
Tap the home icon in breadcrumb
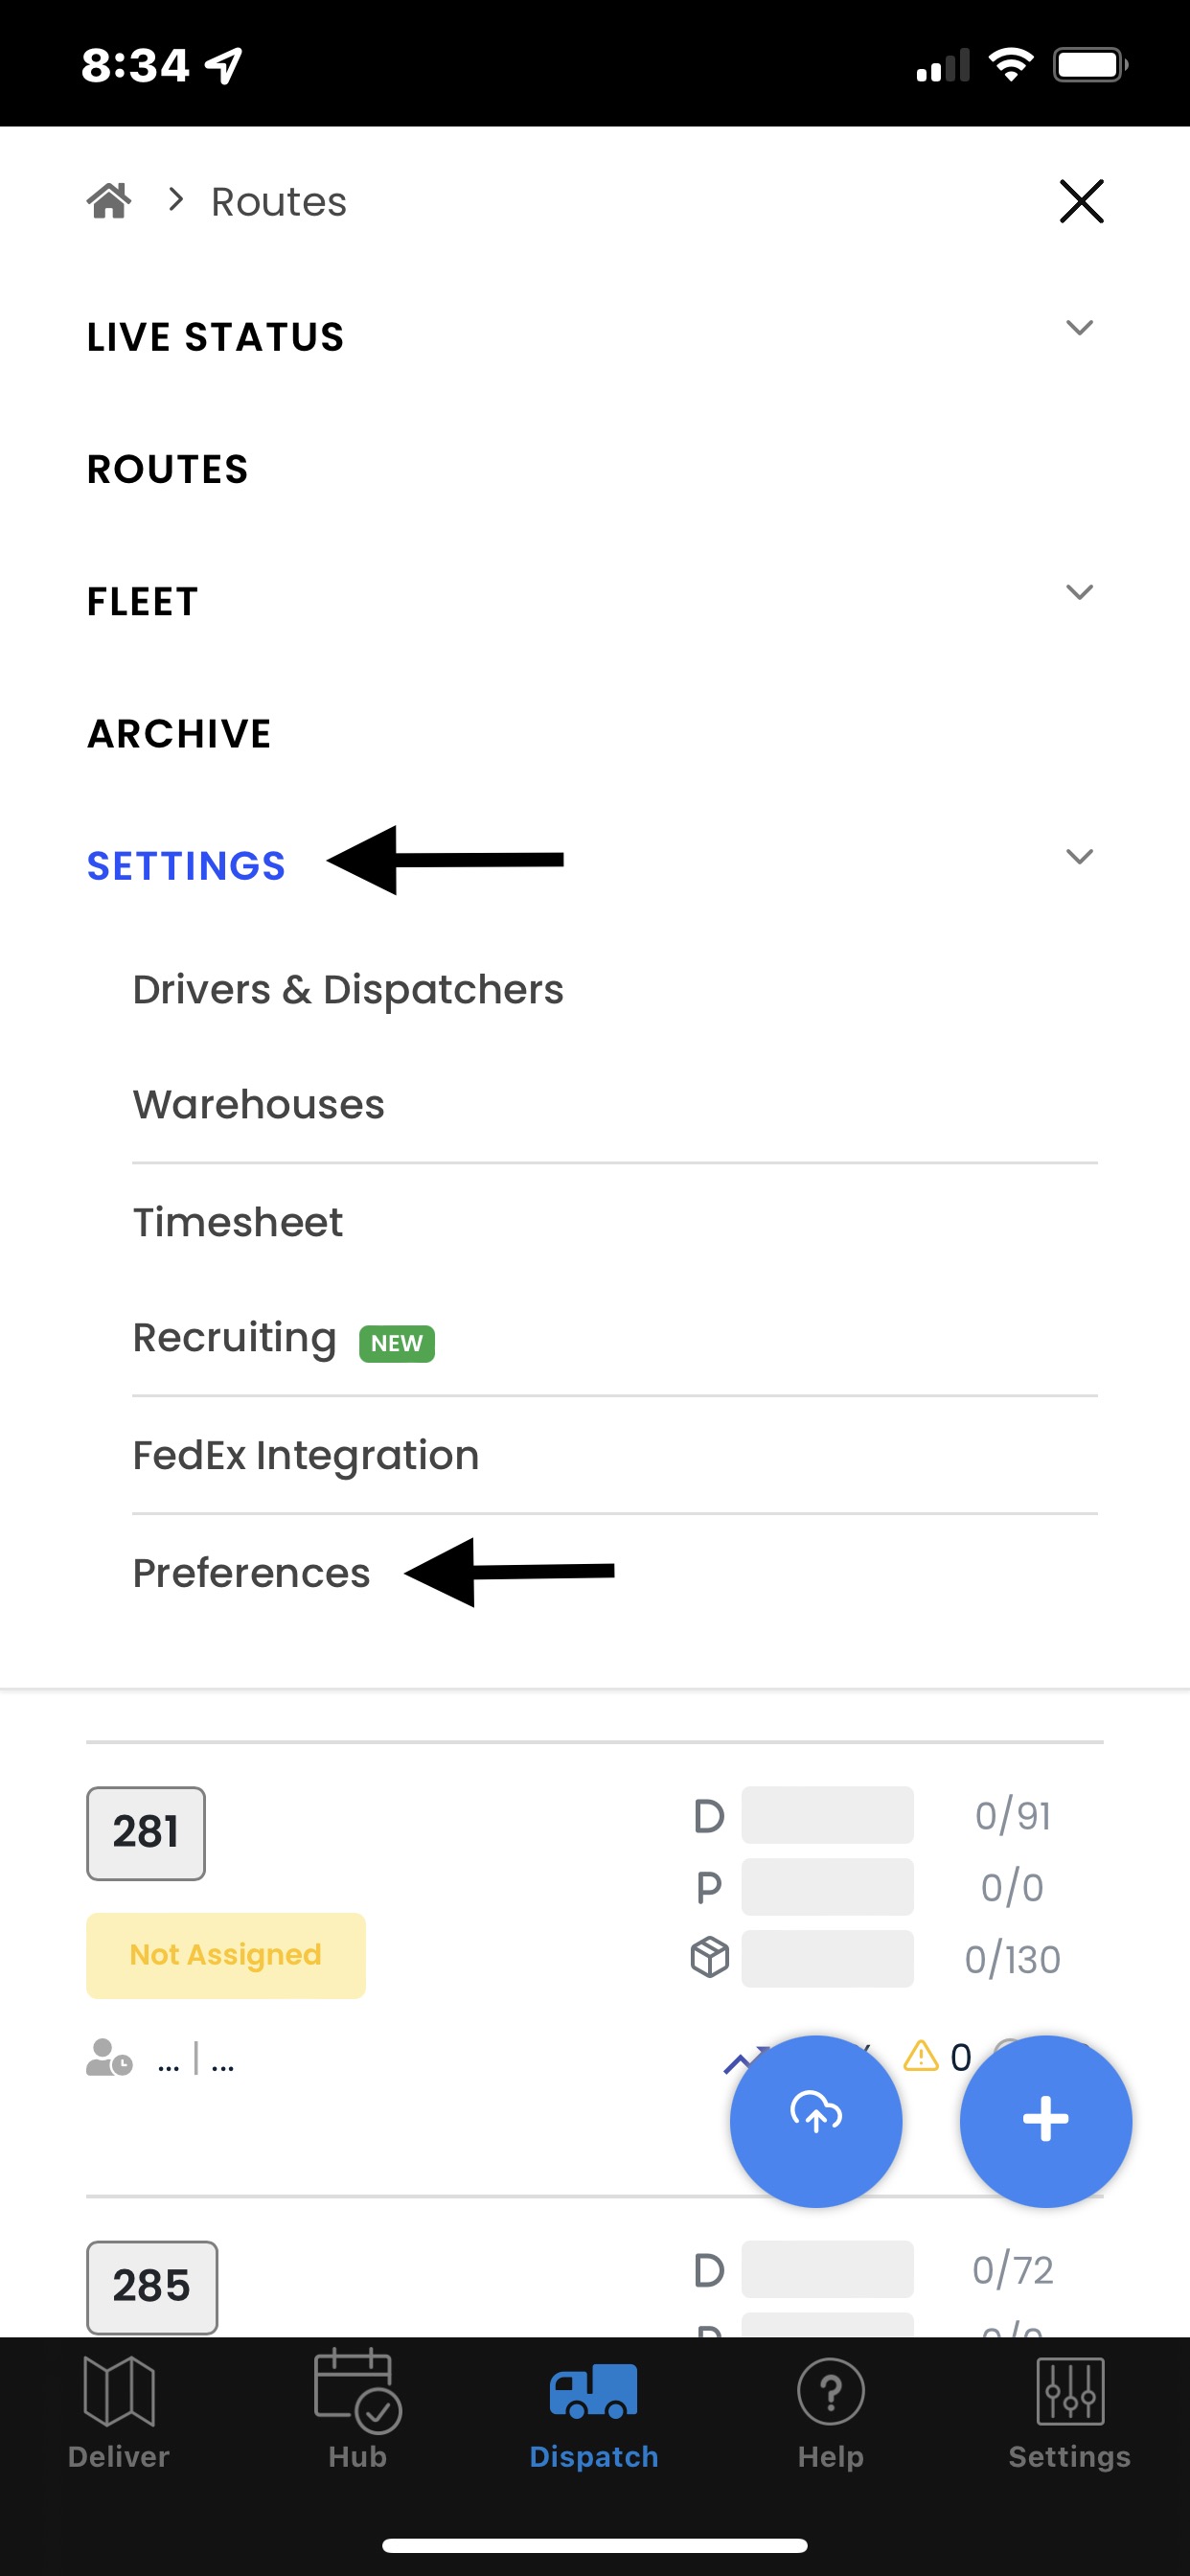pos(109,201)
